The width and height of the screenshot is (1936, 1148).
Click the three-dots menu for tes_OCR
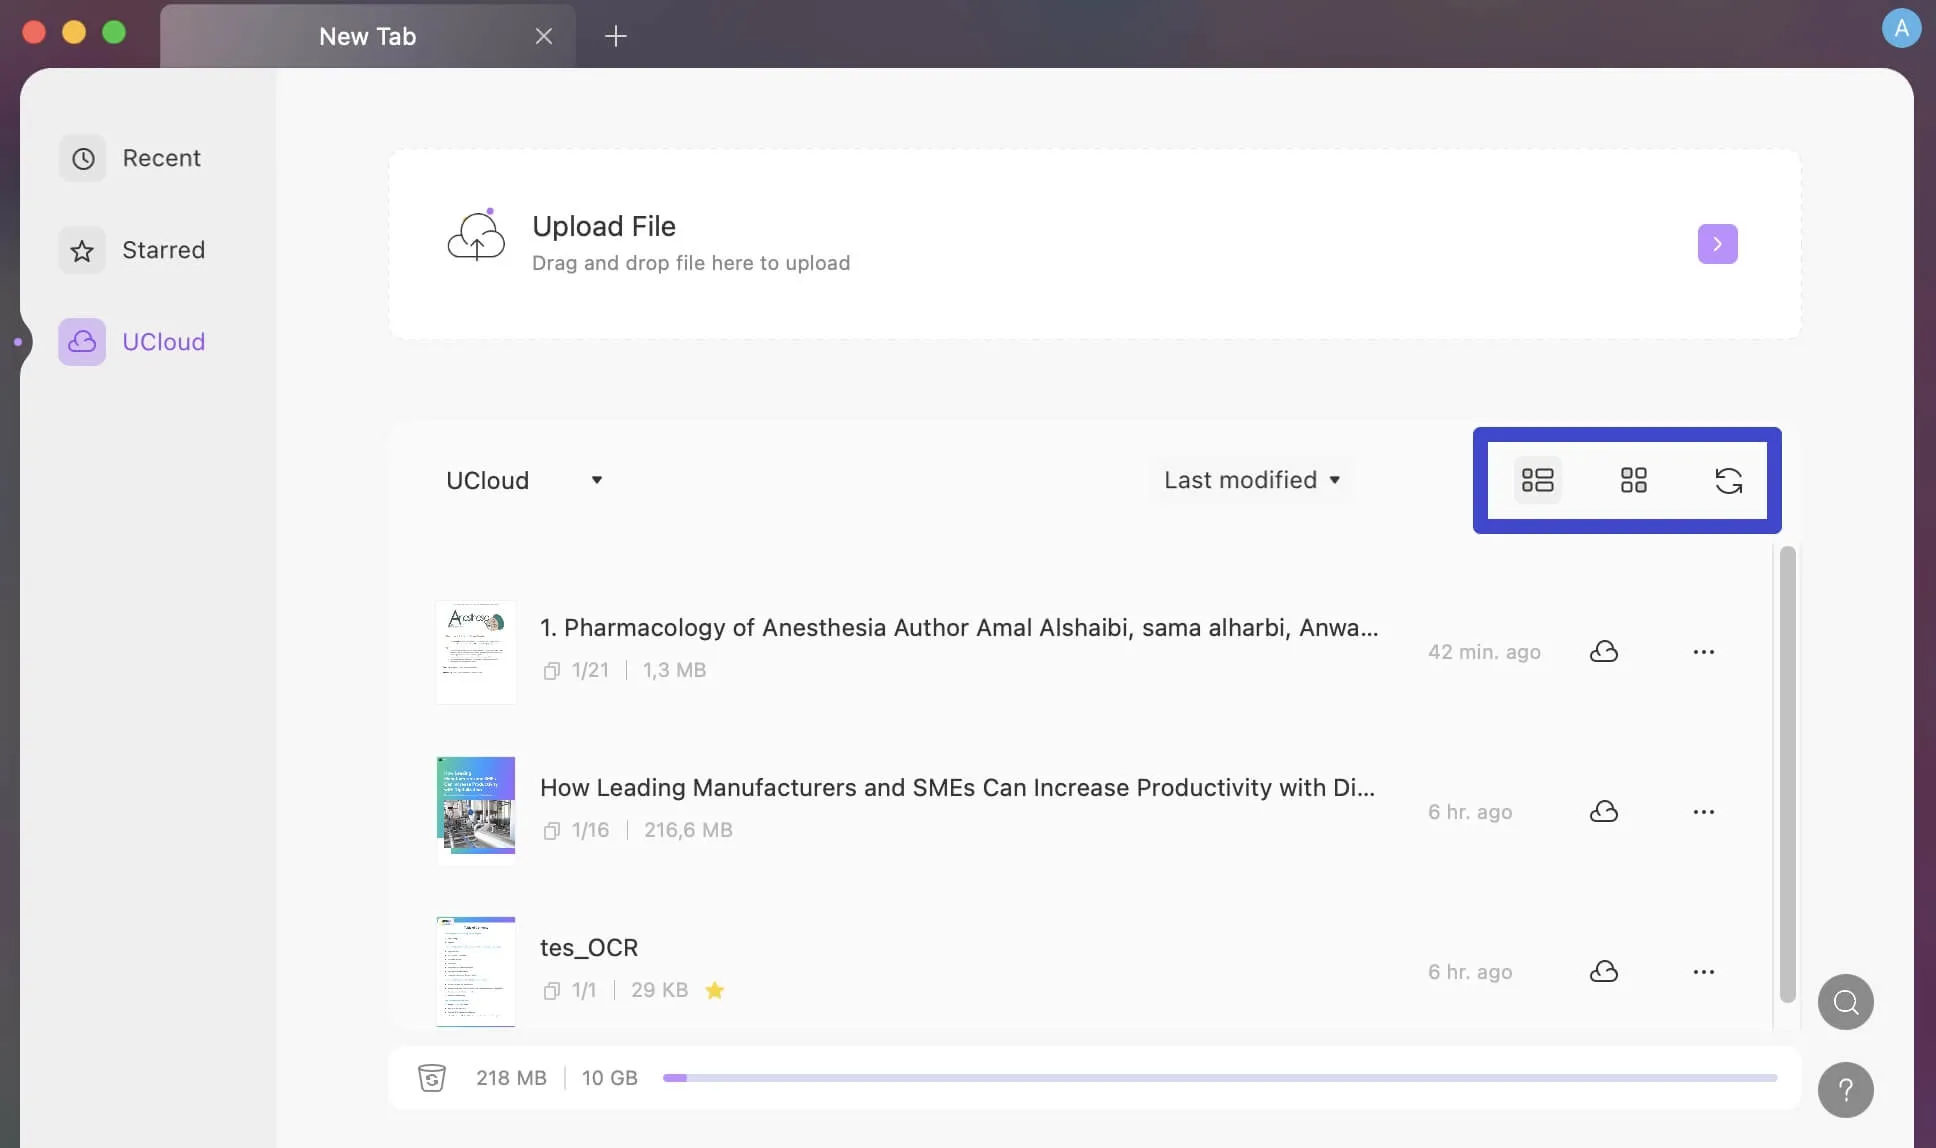pyautogui.click(x=1702, y=972)
